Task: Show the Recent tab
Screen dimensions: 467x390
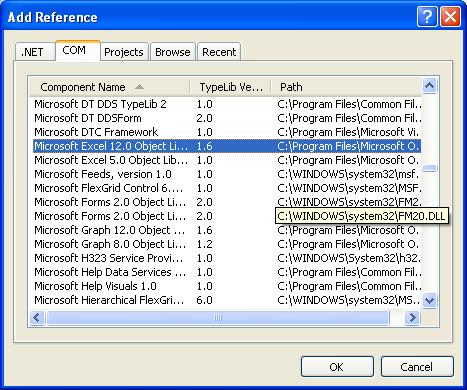Action: click(x=219, y=52)
